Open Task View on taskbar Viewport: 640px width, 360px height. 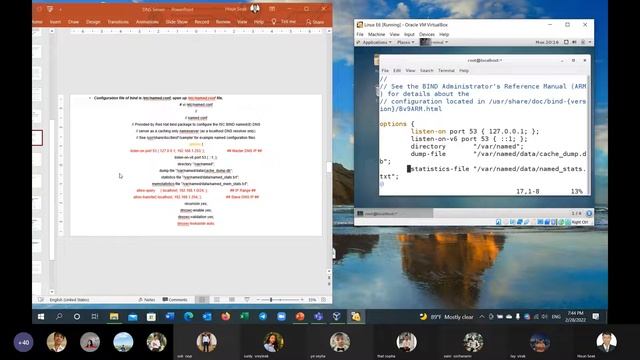tap(95, 317)
